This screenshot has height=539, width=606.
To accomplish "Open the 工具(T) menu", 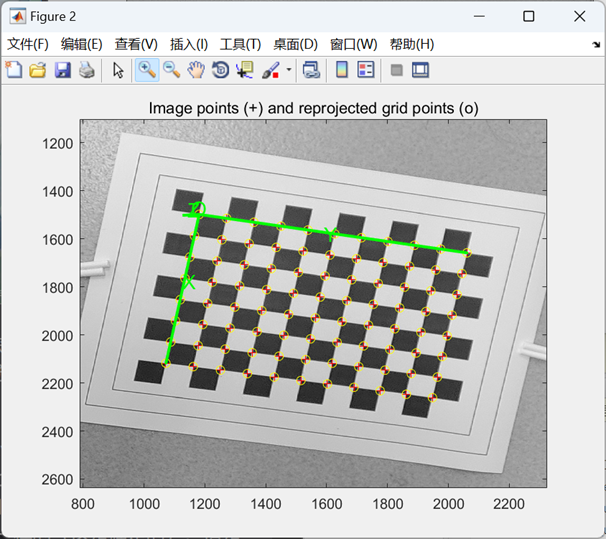I will tap(240, 44).
